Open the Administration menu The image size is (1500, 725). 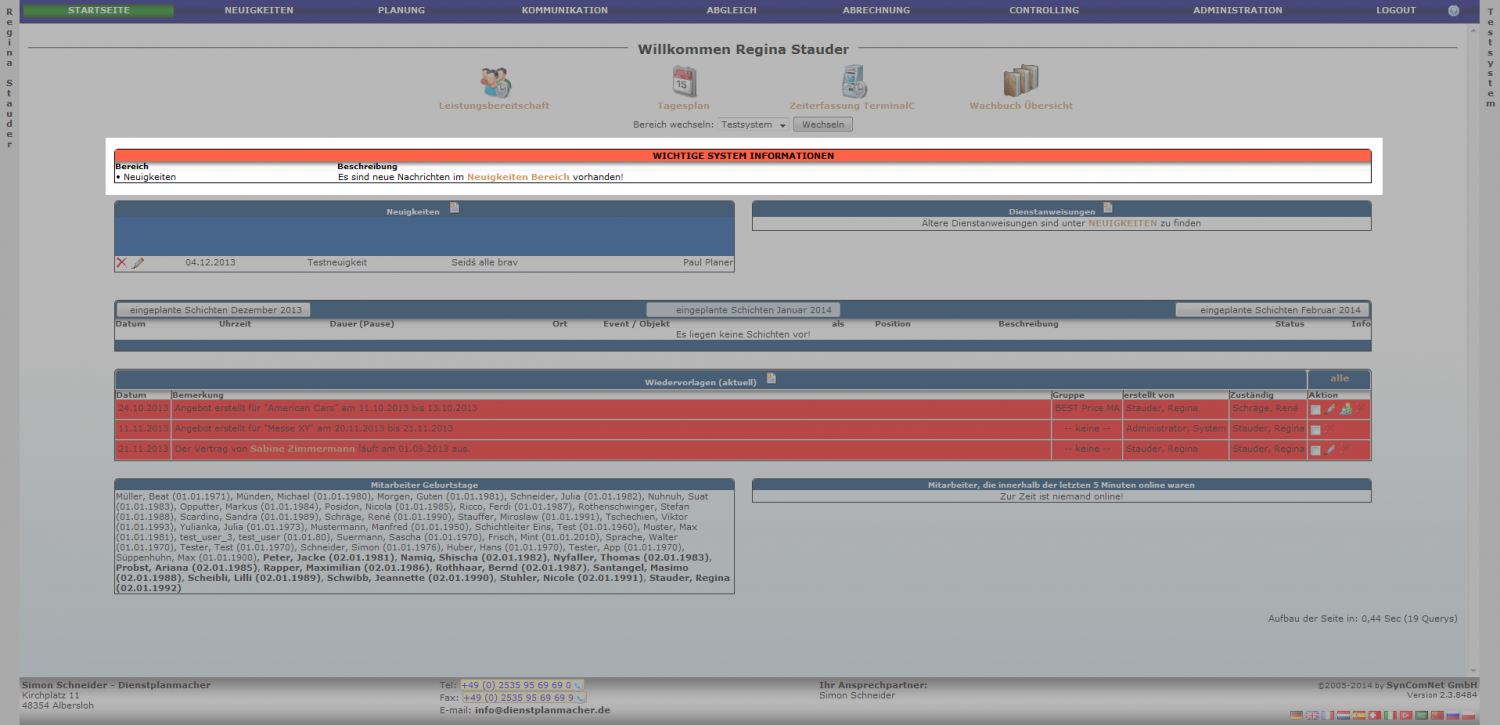(1237, 10)
